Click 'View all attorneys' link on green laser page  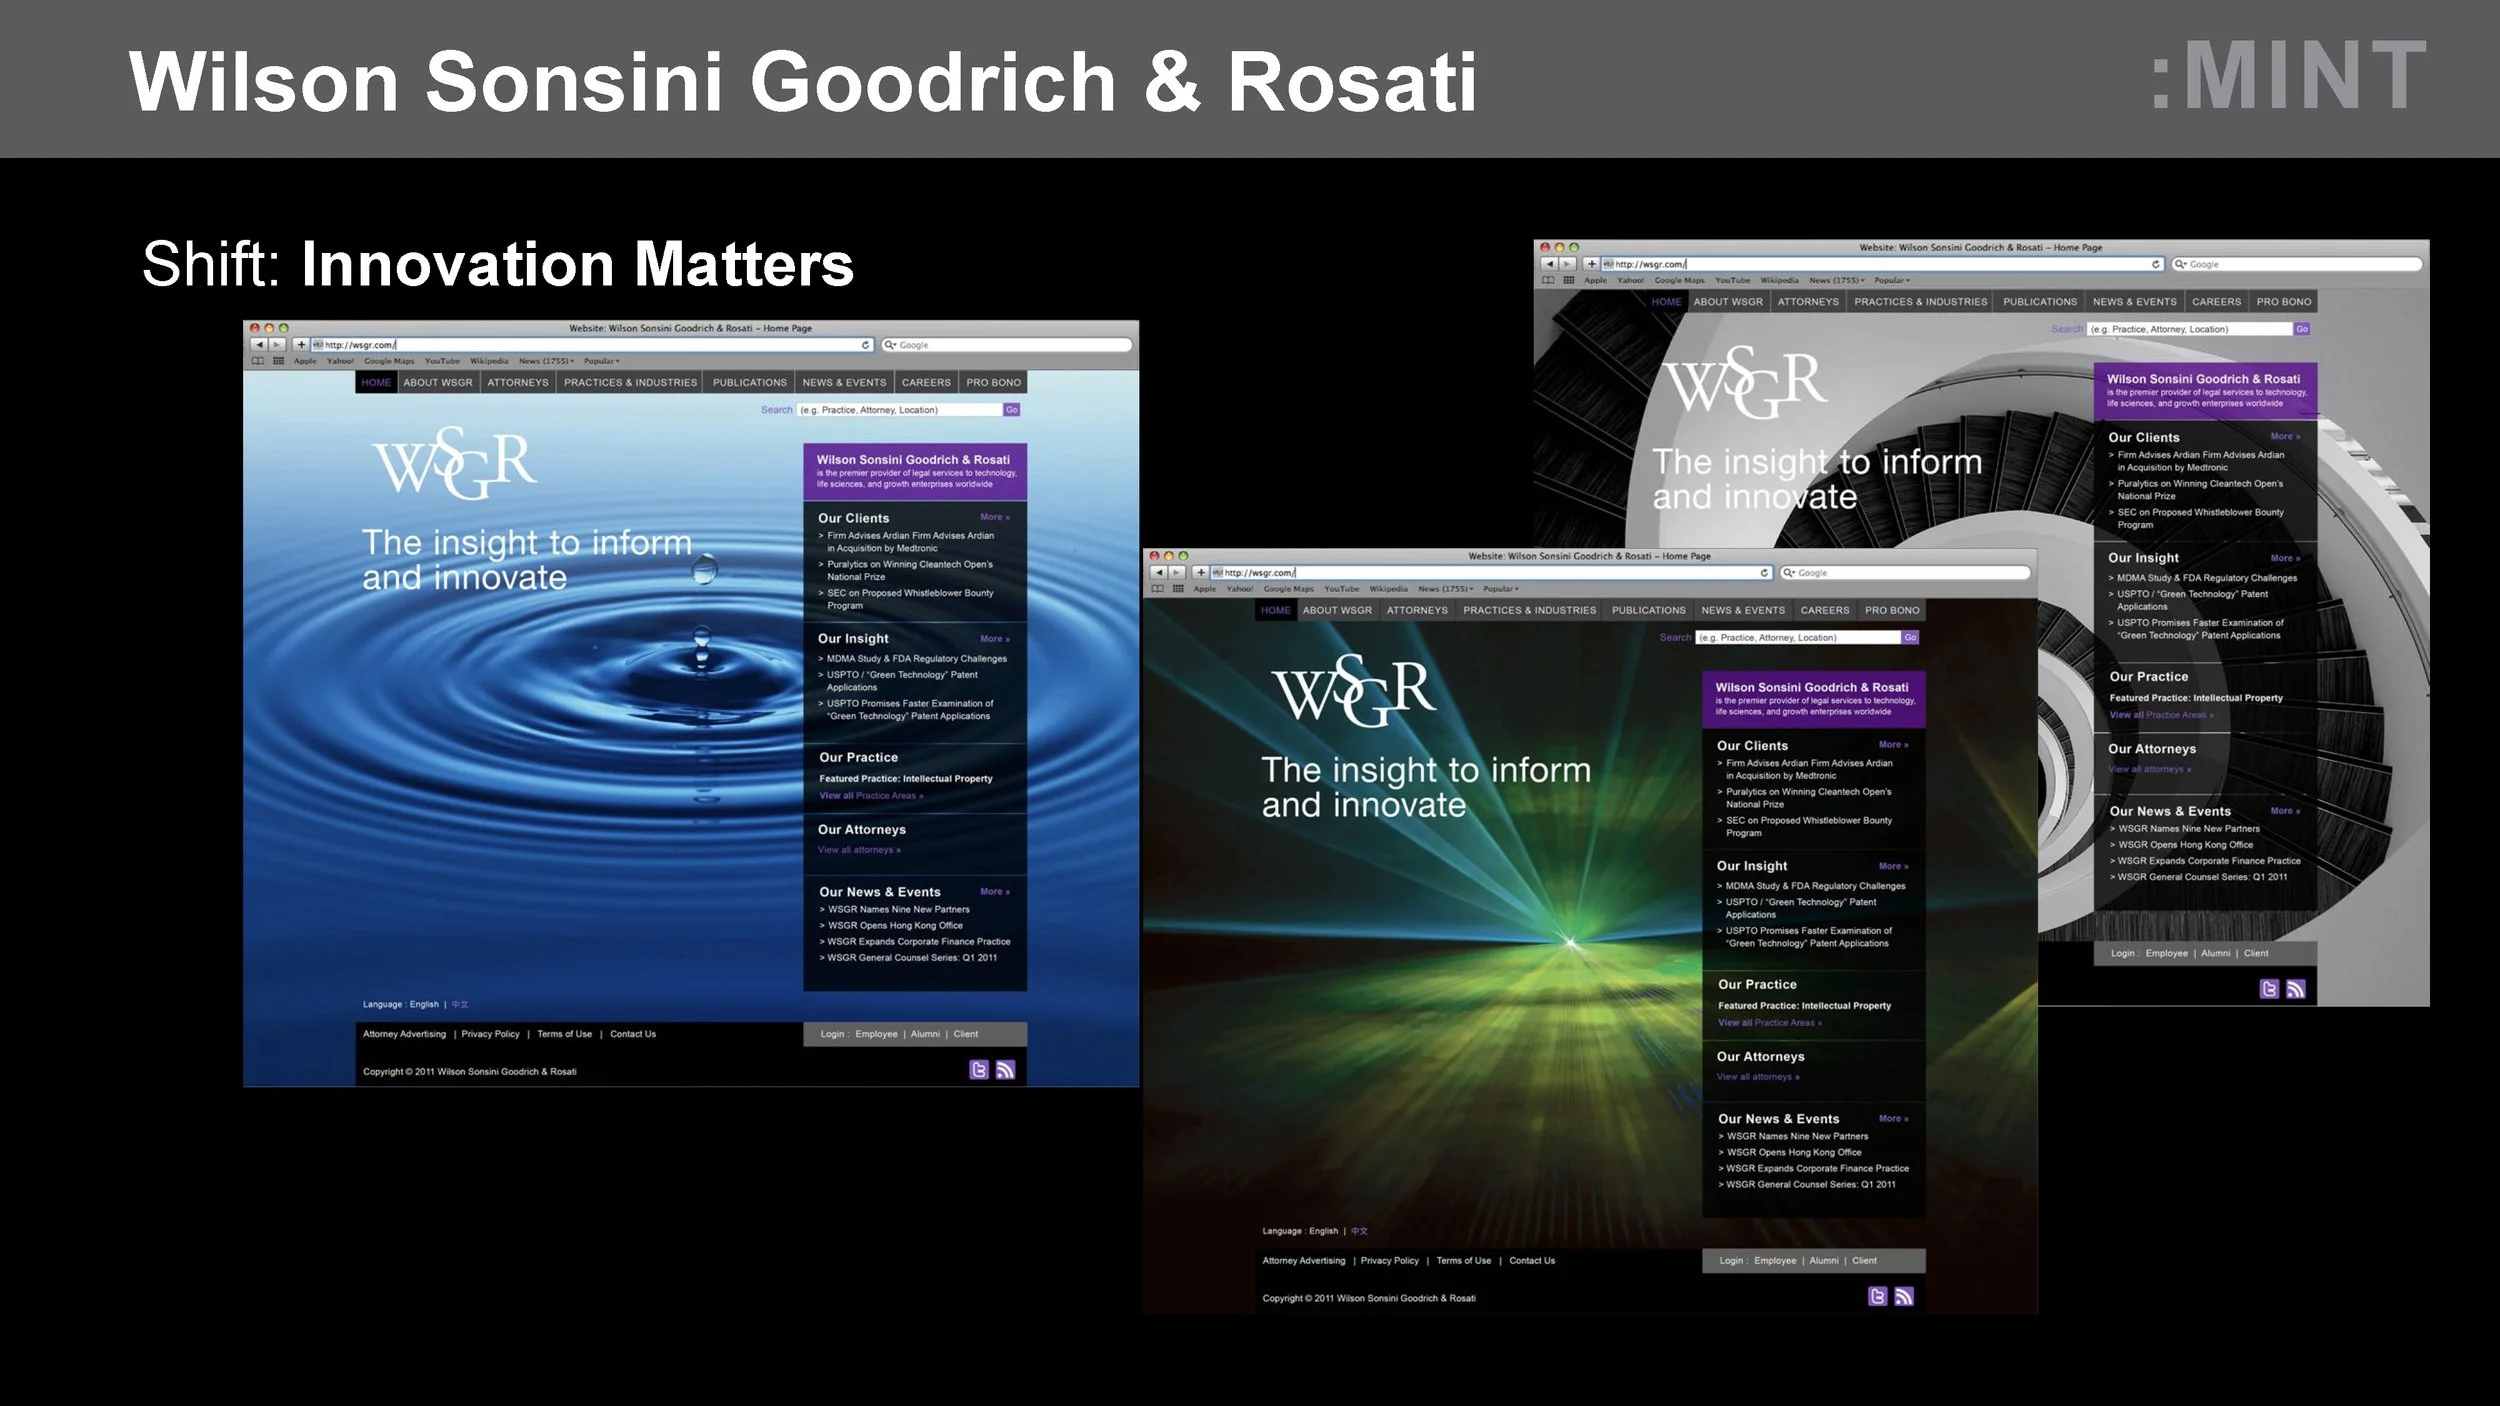tap(1757, 1077)
